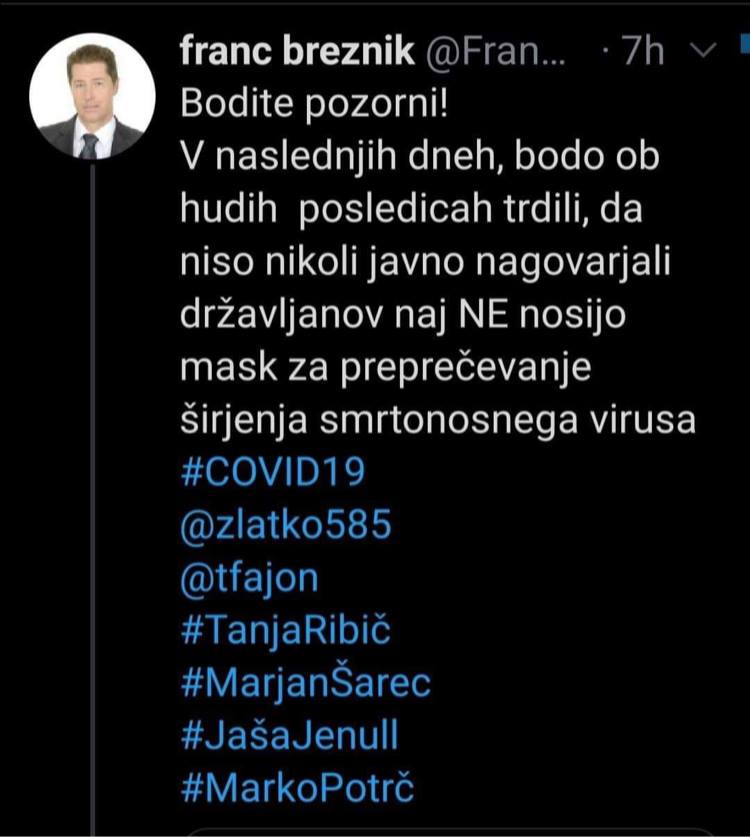Open the #MarjanŠarec hashtag
The height and width of the screenshot is (838, 750).
[x=306, y=684]
